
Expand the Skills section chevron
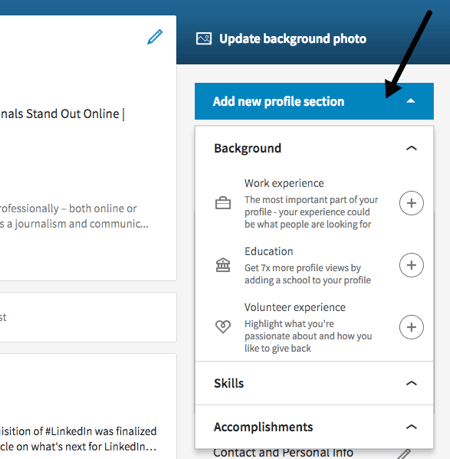click(x=412, y=383)
